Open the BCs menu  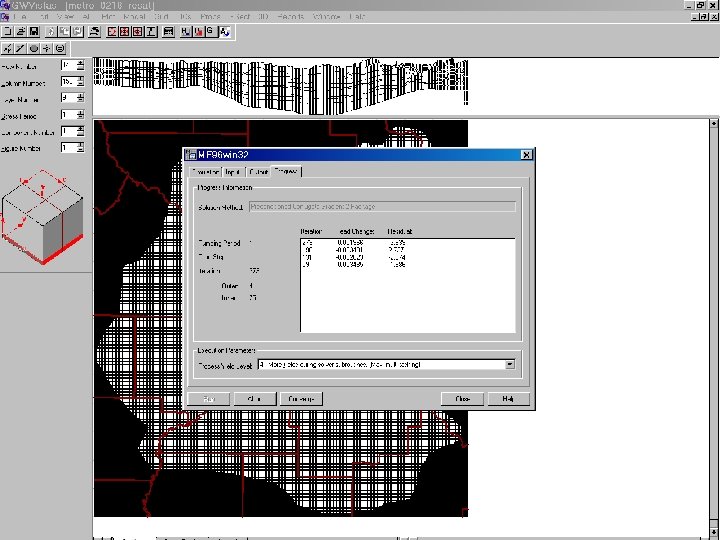tap(185, 17)
